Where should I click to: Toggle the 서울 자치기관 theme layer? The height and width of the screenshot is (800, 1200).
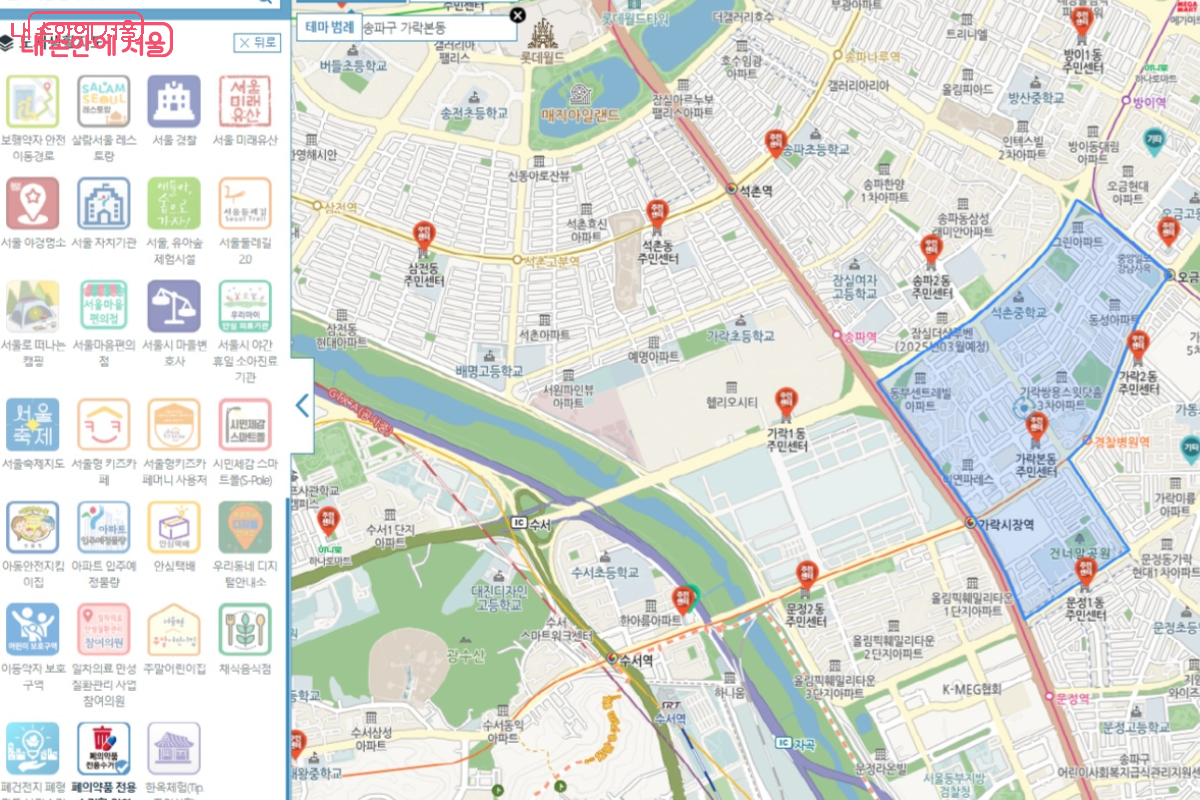tap(104, 204)
